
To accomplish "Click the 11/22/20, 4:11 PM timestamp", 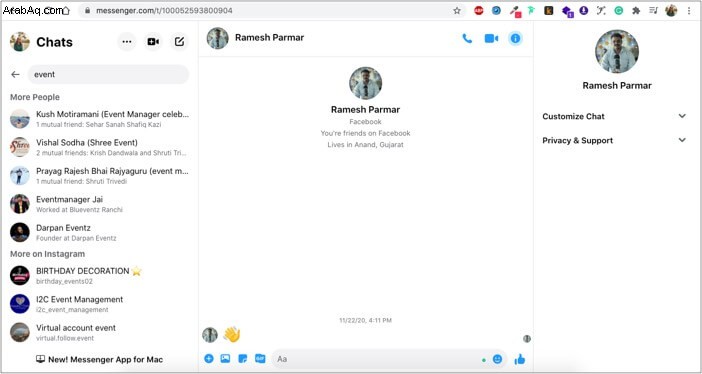I will point(365,320).
